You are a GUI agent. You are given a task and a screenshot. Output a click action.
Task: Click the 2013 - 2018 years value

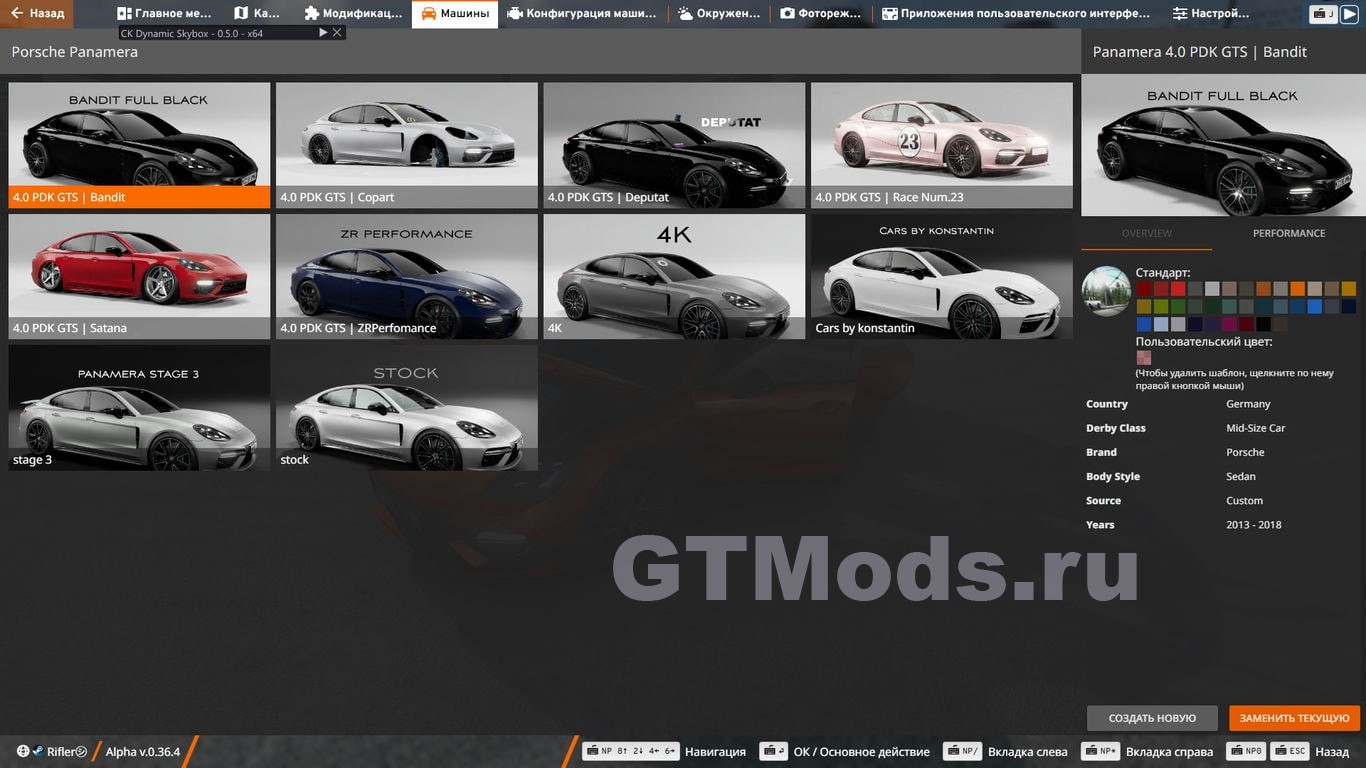tap(1254, 525)
